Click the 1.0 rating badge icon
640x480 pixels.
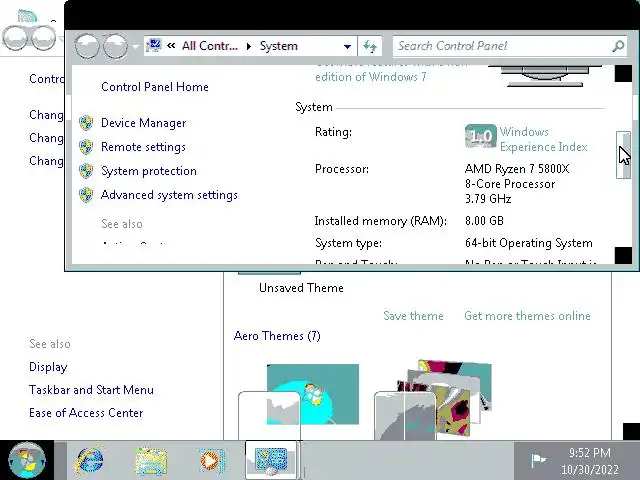(480, 136)
